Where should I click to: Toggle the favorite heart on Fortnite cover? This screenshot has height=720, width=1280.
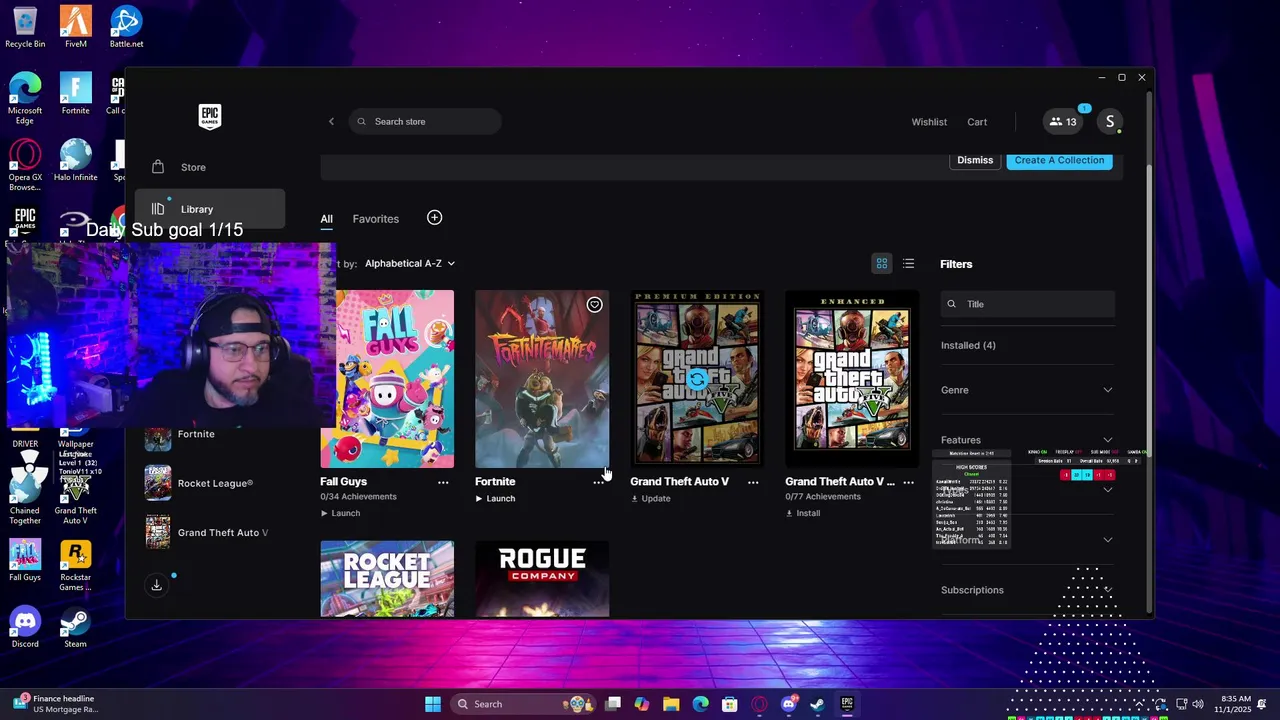click(x=594, y=305)
